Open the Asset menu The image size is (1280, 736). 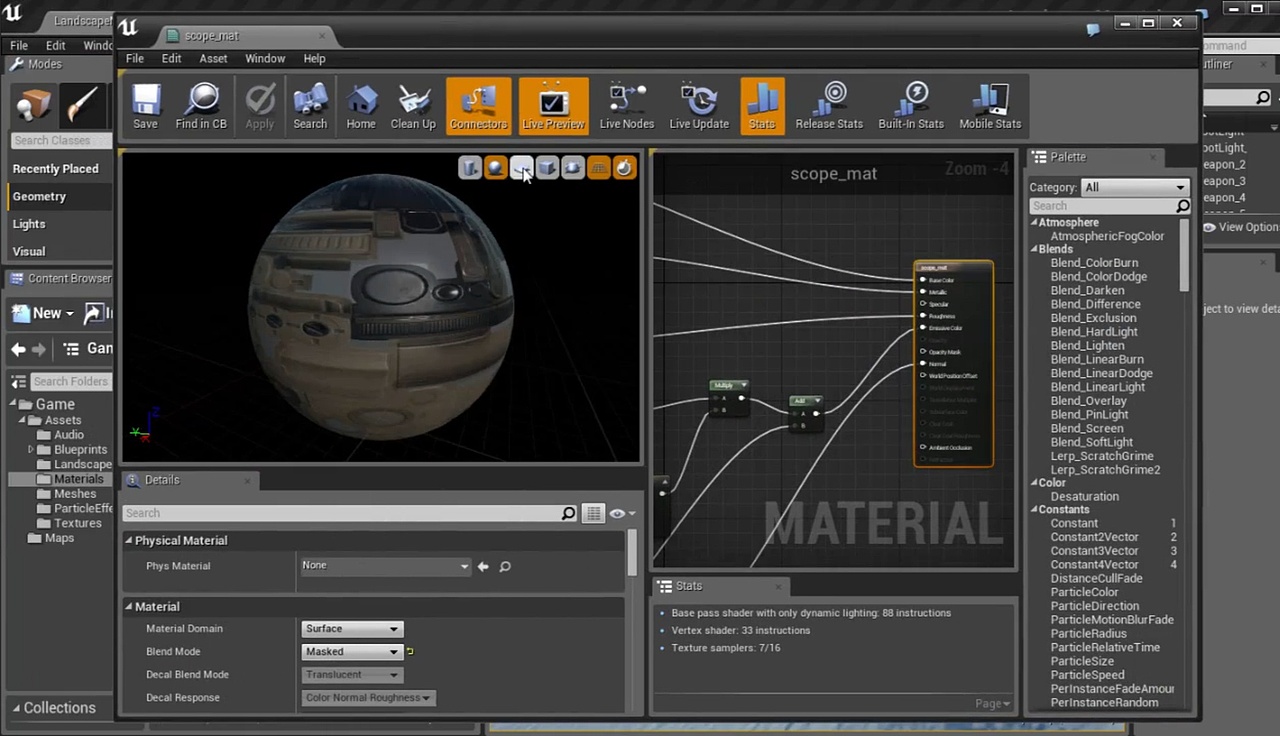coord(213,58)
